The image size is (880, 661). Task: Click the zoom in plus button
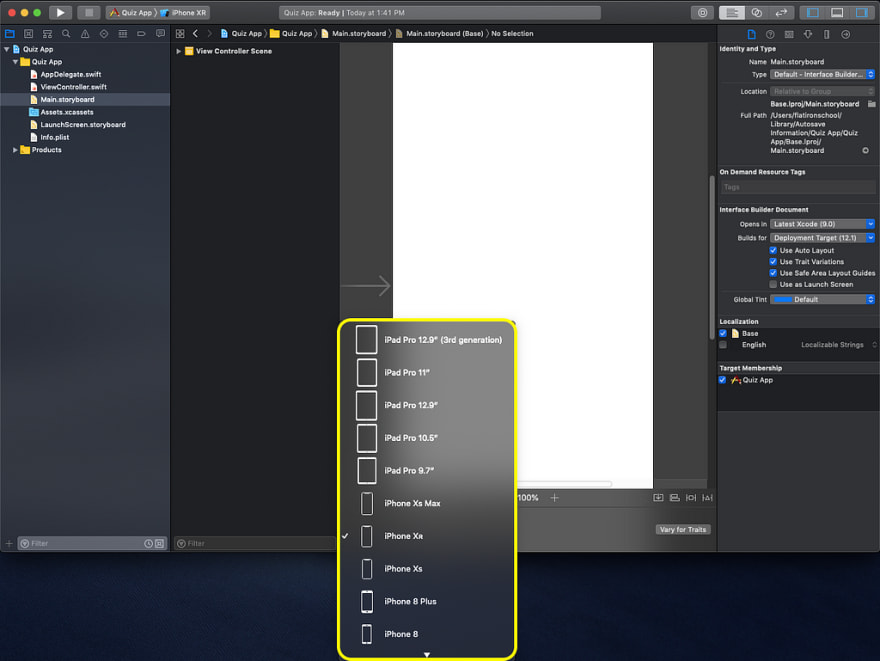(x=554, y=498)
